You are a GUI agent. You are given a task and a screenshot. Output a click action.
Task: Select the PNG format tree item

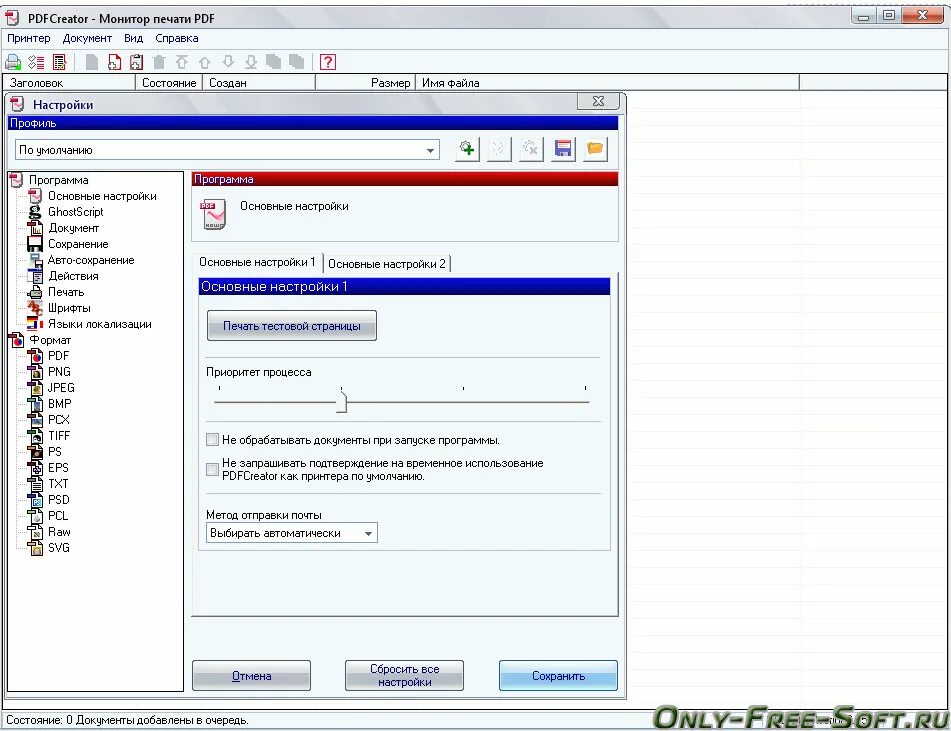pos(59,372)
